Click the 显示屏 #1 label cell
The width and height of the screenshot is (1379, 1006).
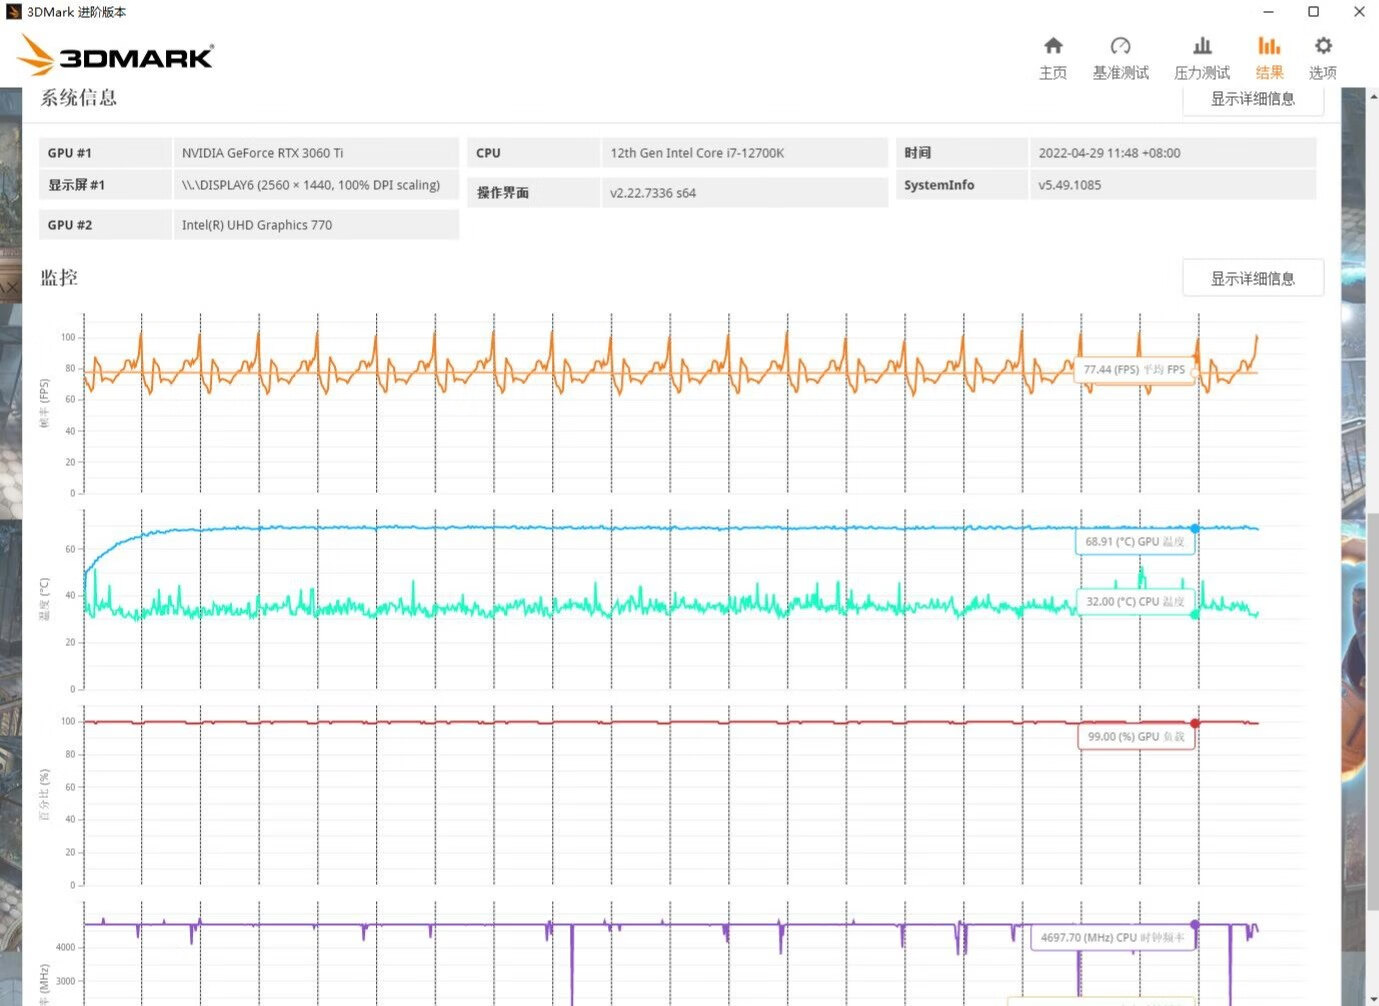click(x=105, y=185)
